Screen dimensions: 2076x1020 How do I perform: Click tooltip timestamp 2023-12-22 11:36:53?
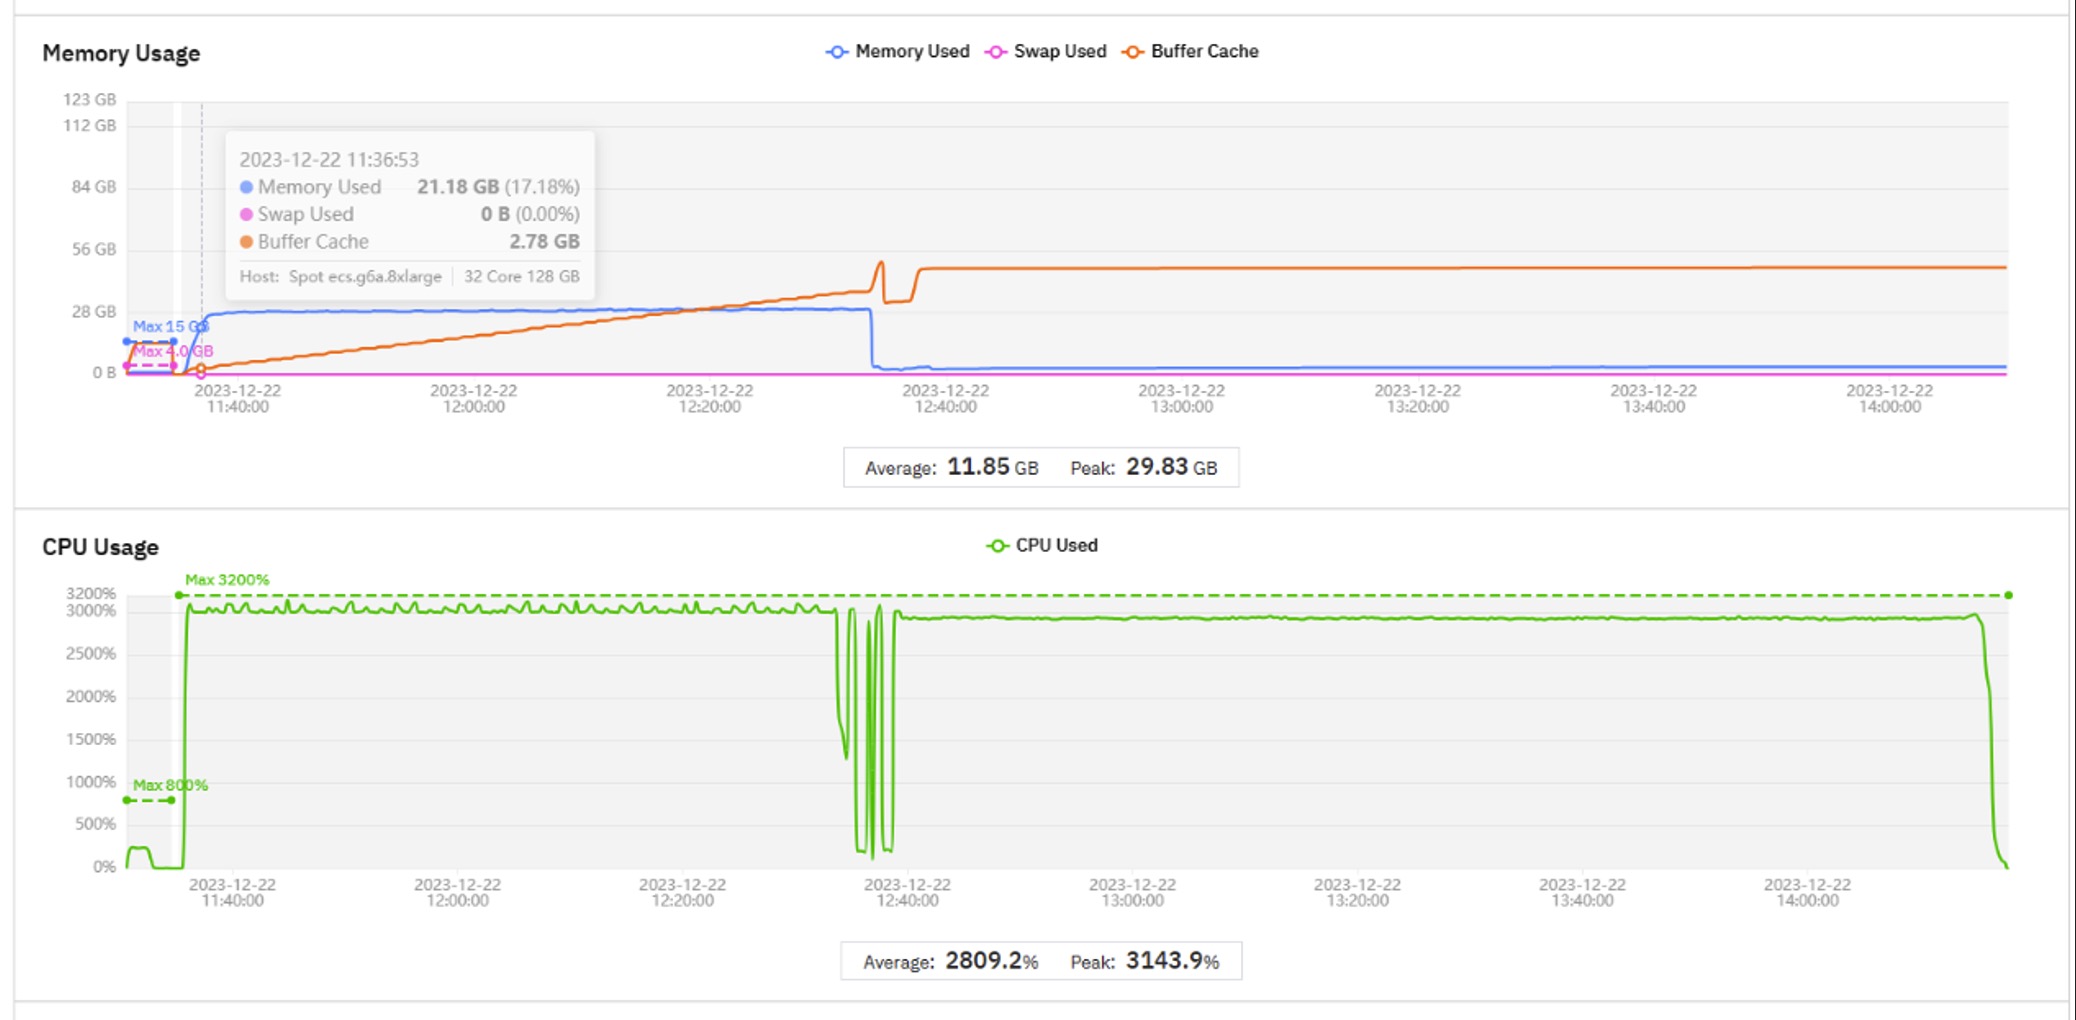[329, 159]
